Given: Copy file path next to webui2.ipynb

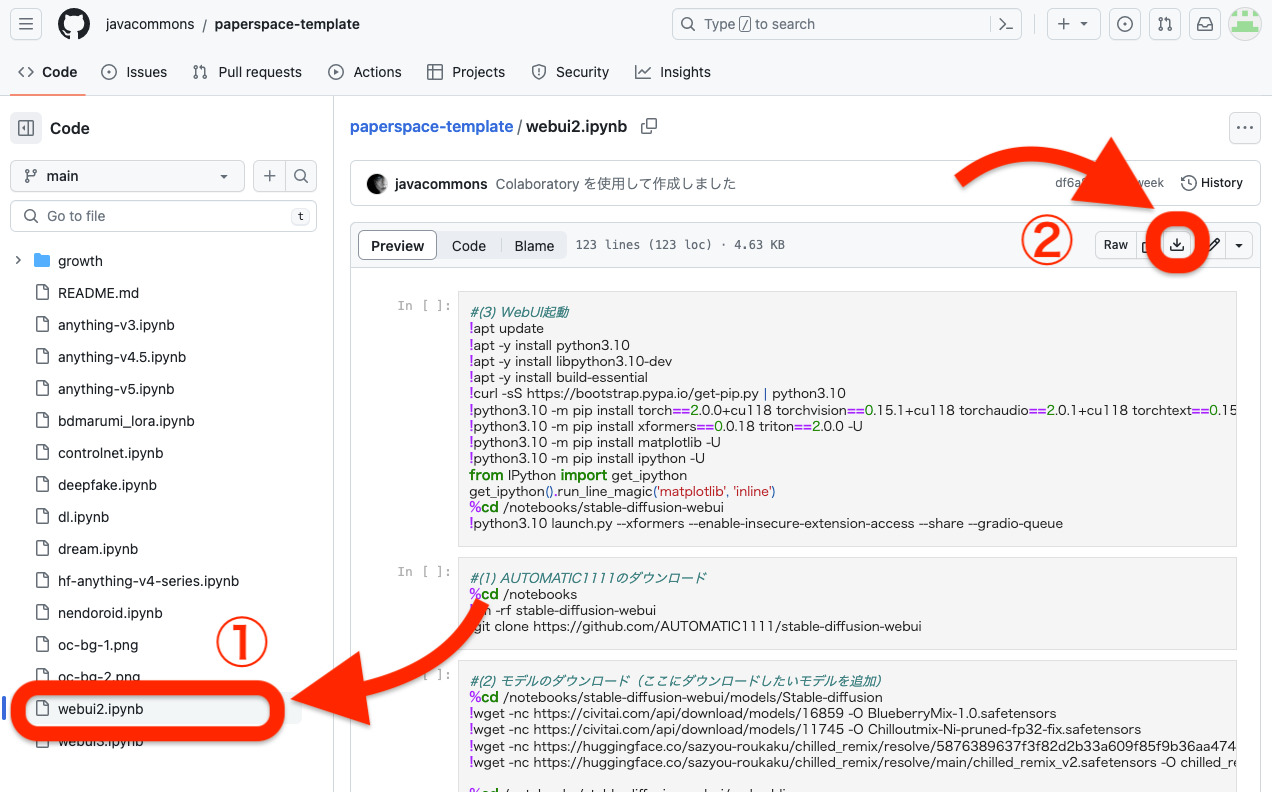Looking at the screenshot, I should (649, 126).
